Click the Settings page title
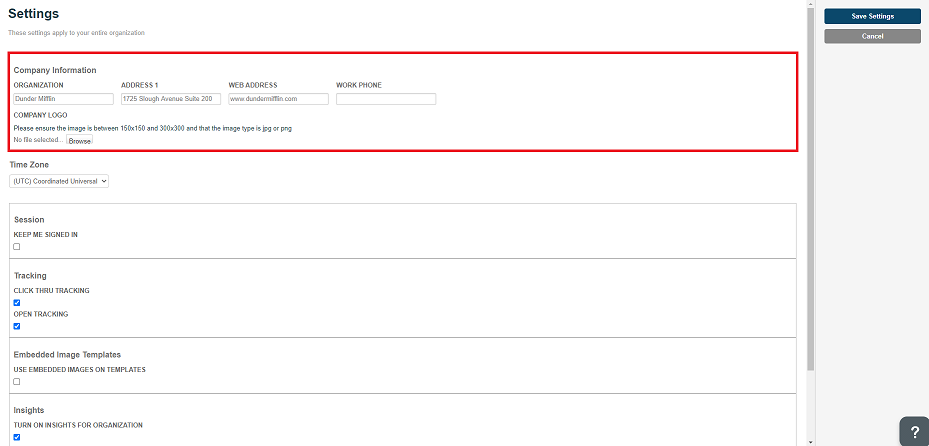 coord(33,13)
